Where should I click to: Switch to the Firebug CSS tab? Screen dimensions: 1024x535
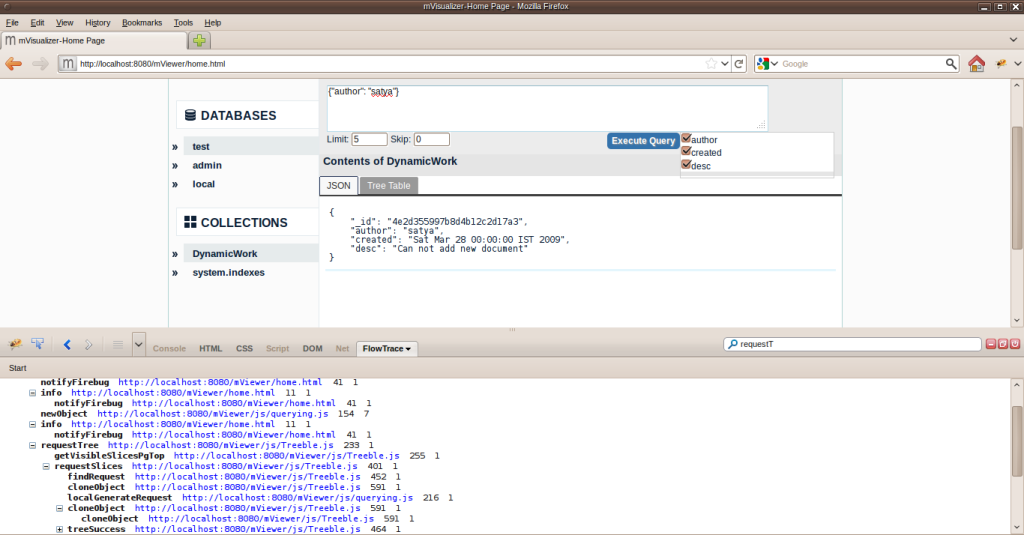tap(244, 349)
